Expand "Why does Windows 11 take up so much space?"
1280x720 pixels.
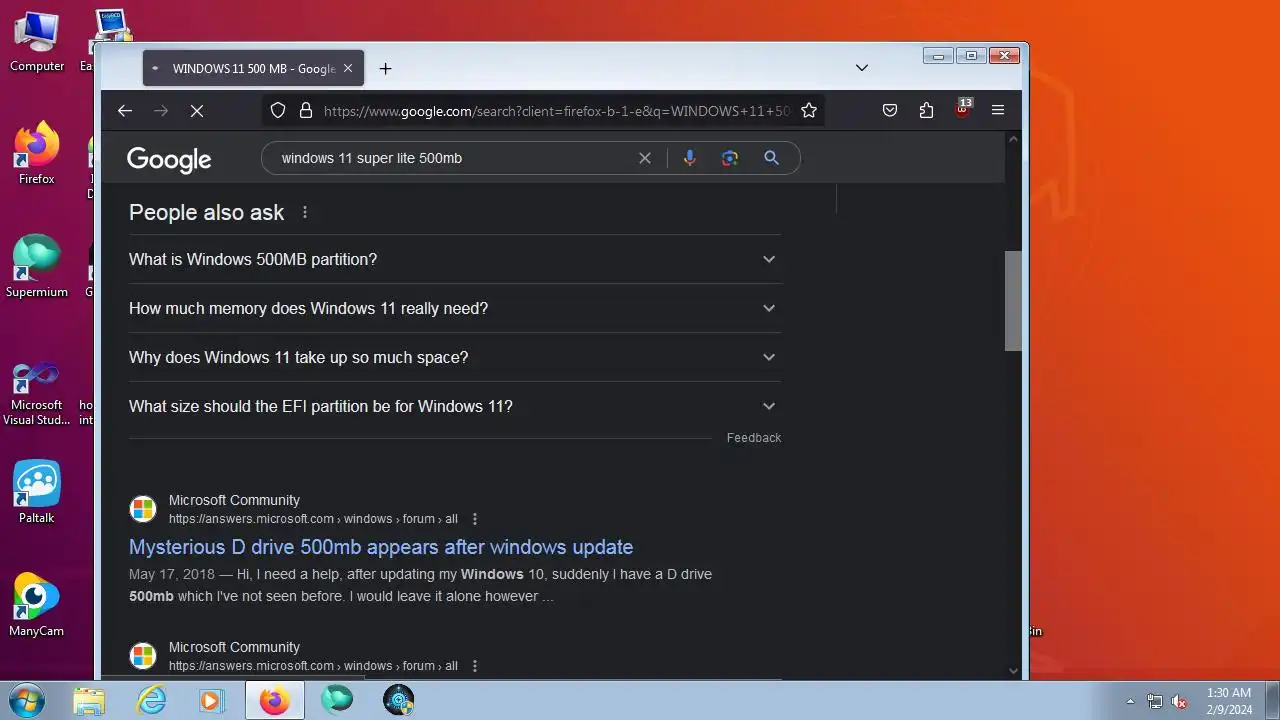455,357
